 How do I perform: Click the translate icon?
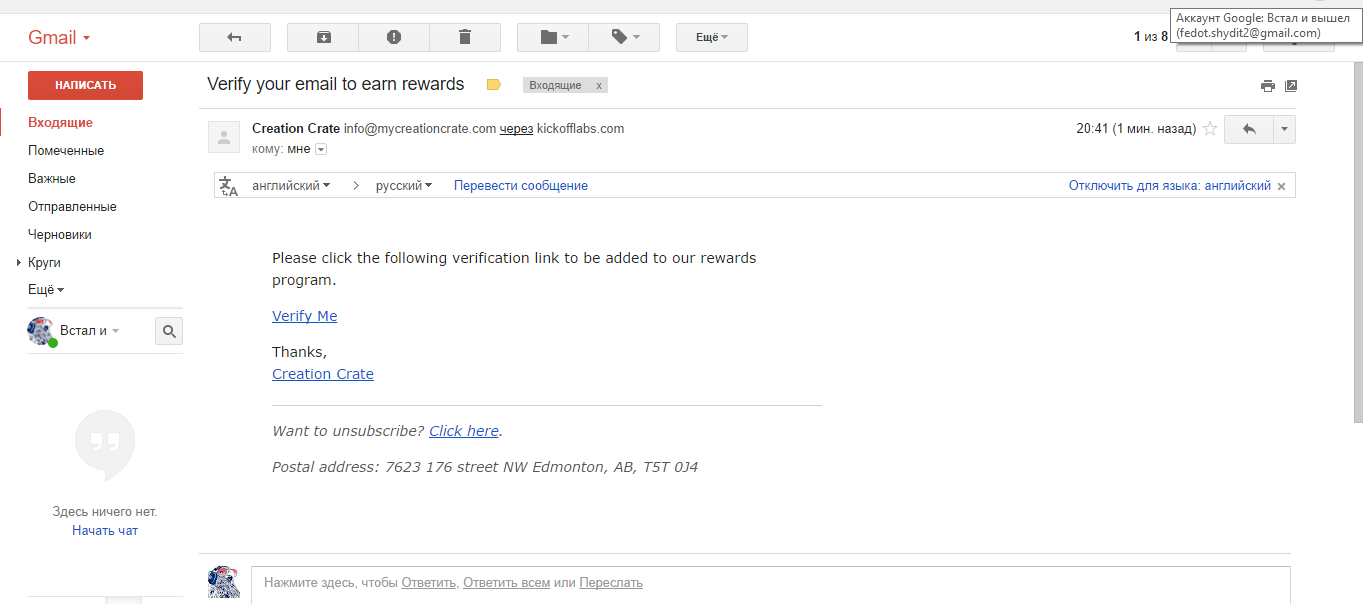click(229, 186)
